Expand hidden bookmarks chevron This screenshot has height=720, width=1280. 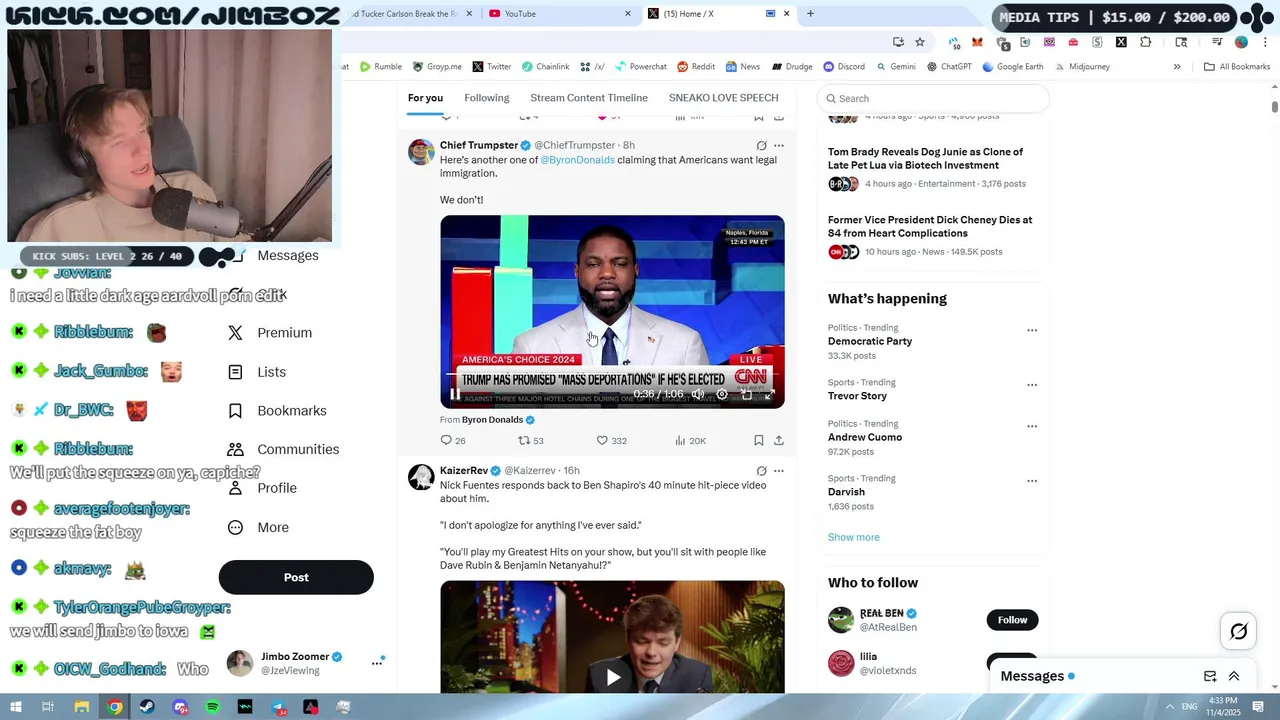coord(1177,67)
